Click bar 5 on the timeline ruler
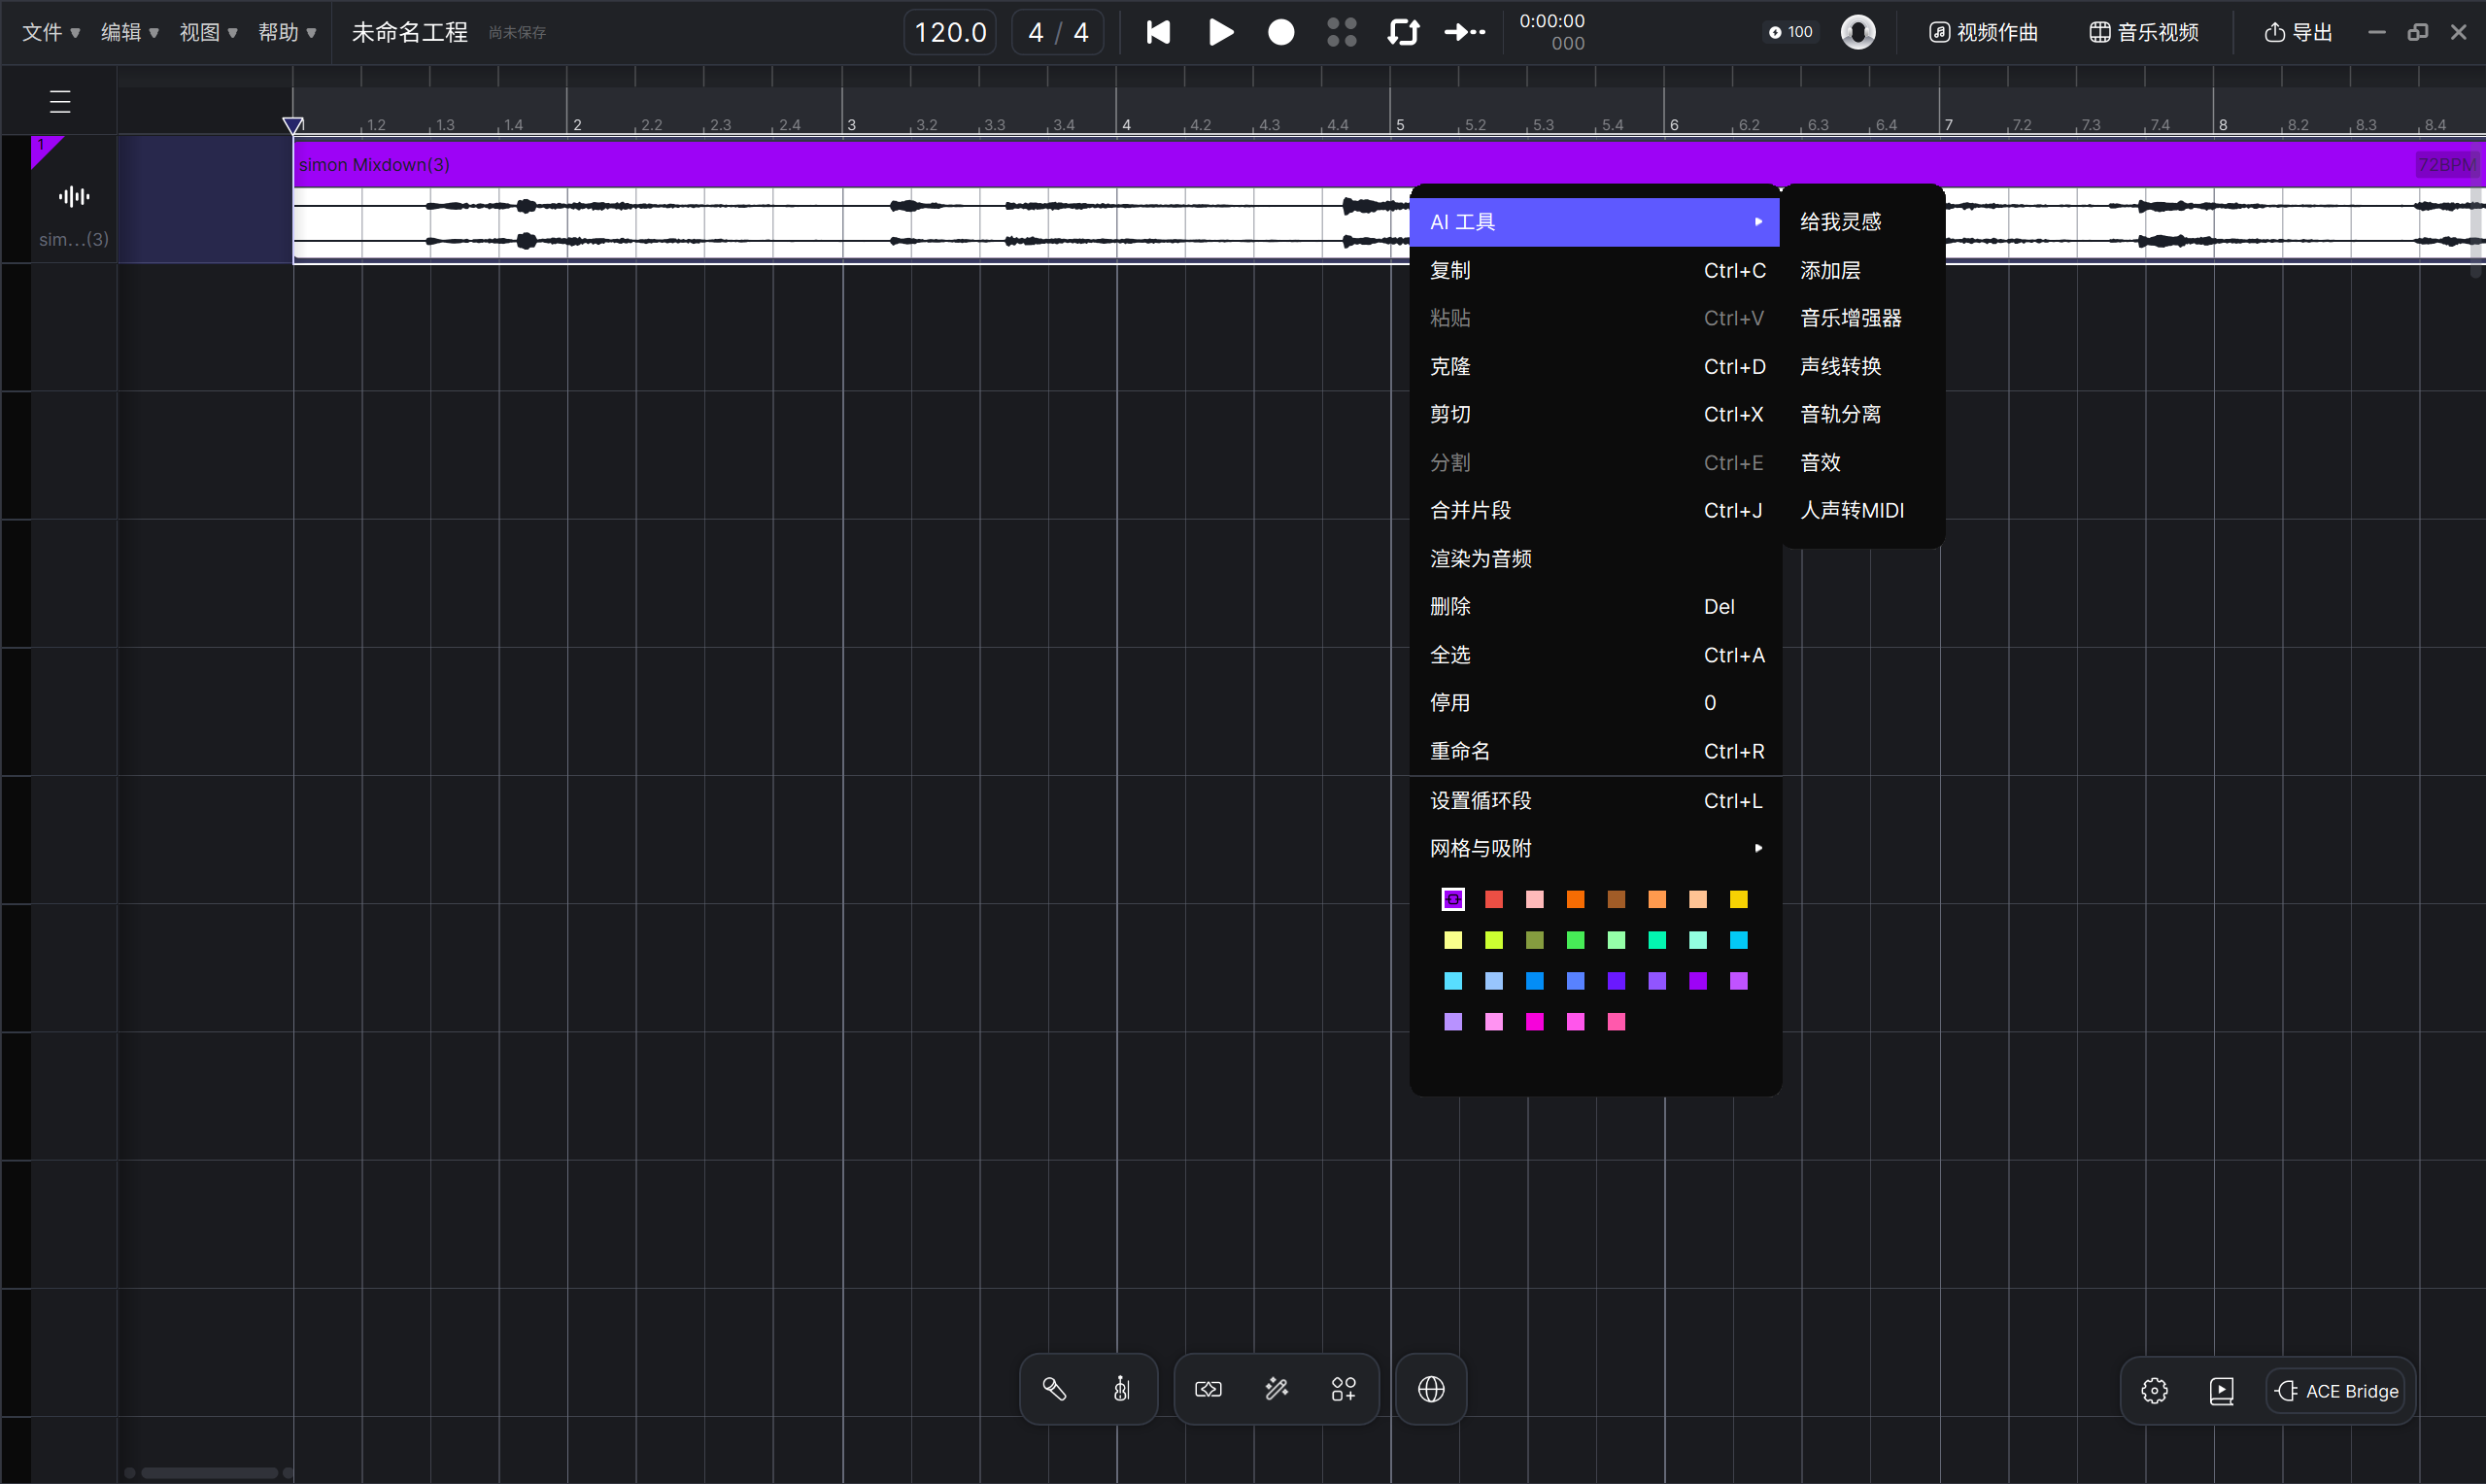 (1400, 124)
